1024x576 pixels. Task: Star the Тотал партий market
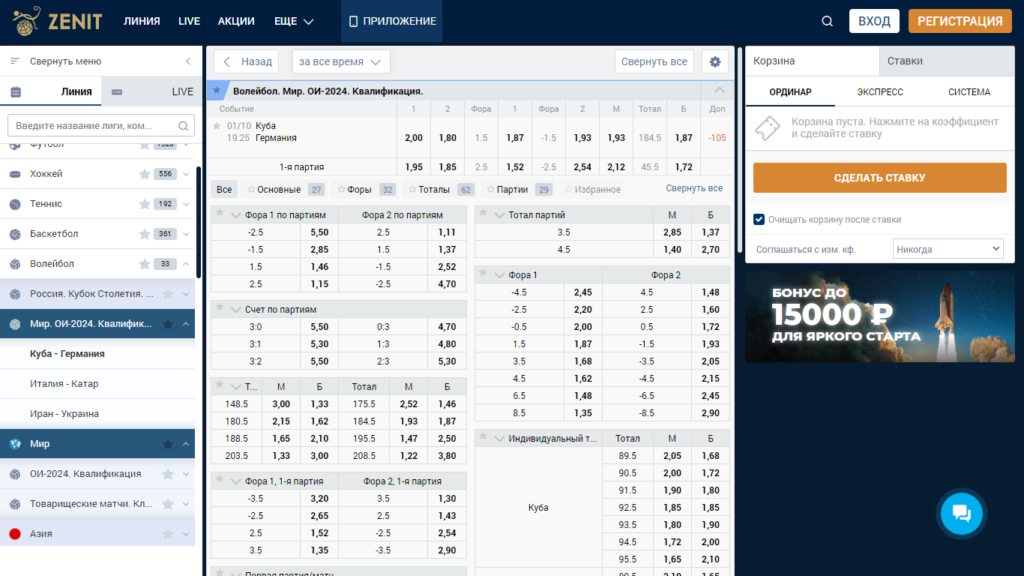[x=483, y=213]
